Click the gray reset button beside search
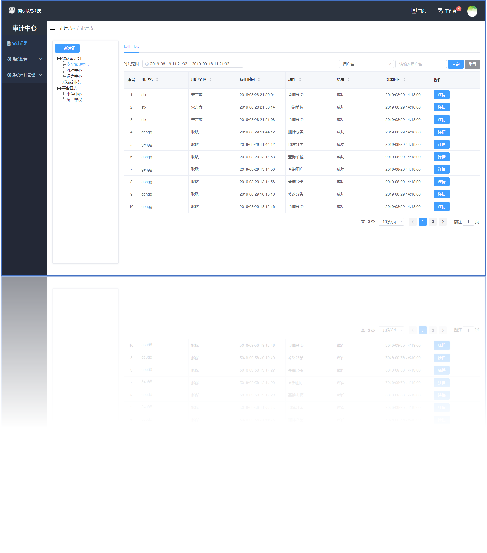Viewport: 487px width, 553px height. (472, 64)
